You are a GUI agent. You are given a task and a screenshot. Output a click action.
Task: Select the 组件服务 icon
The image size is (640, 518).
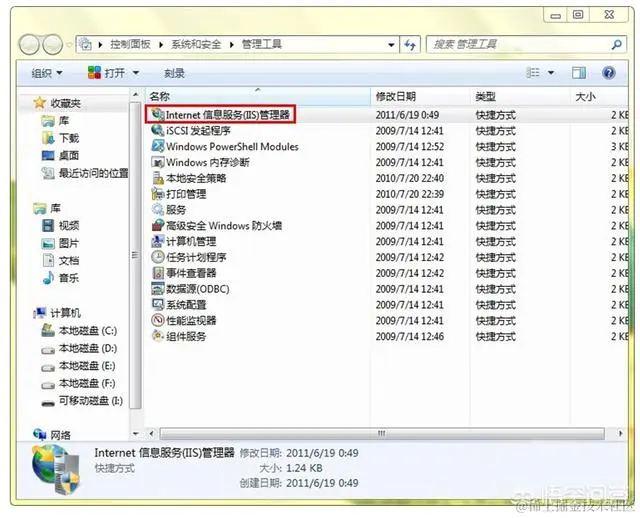click(x=157, y=336)
